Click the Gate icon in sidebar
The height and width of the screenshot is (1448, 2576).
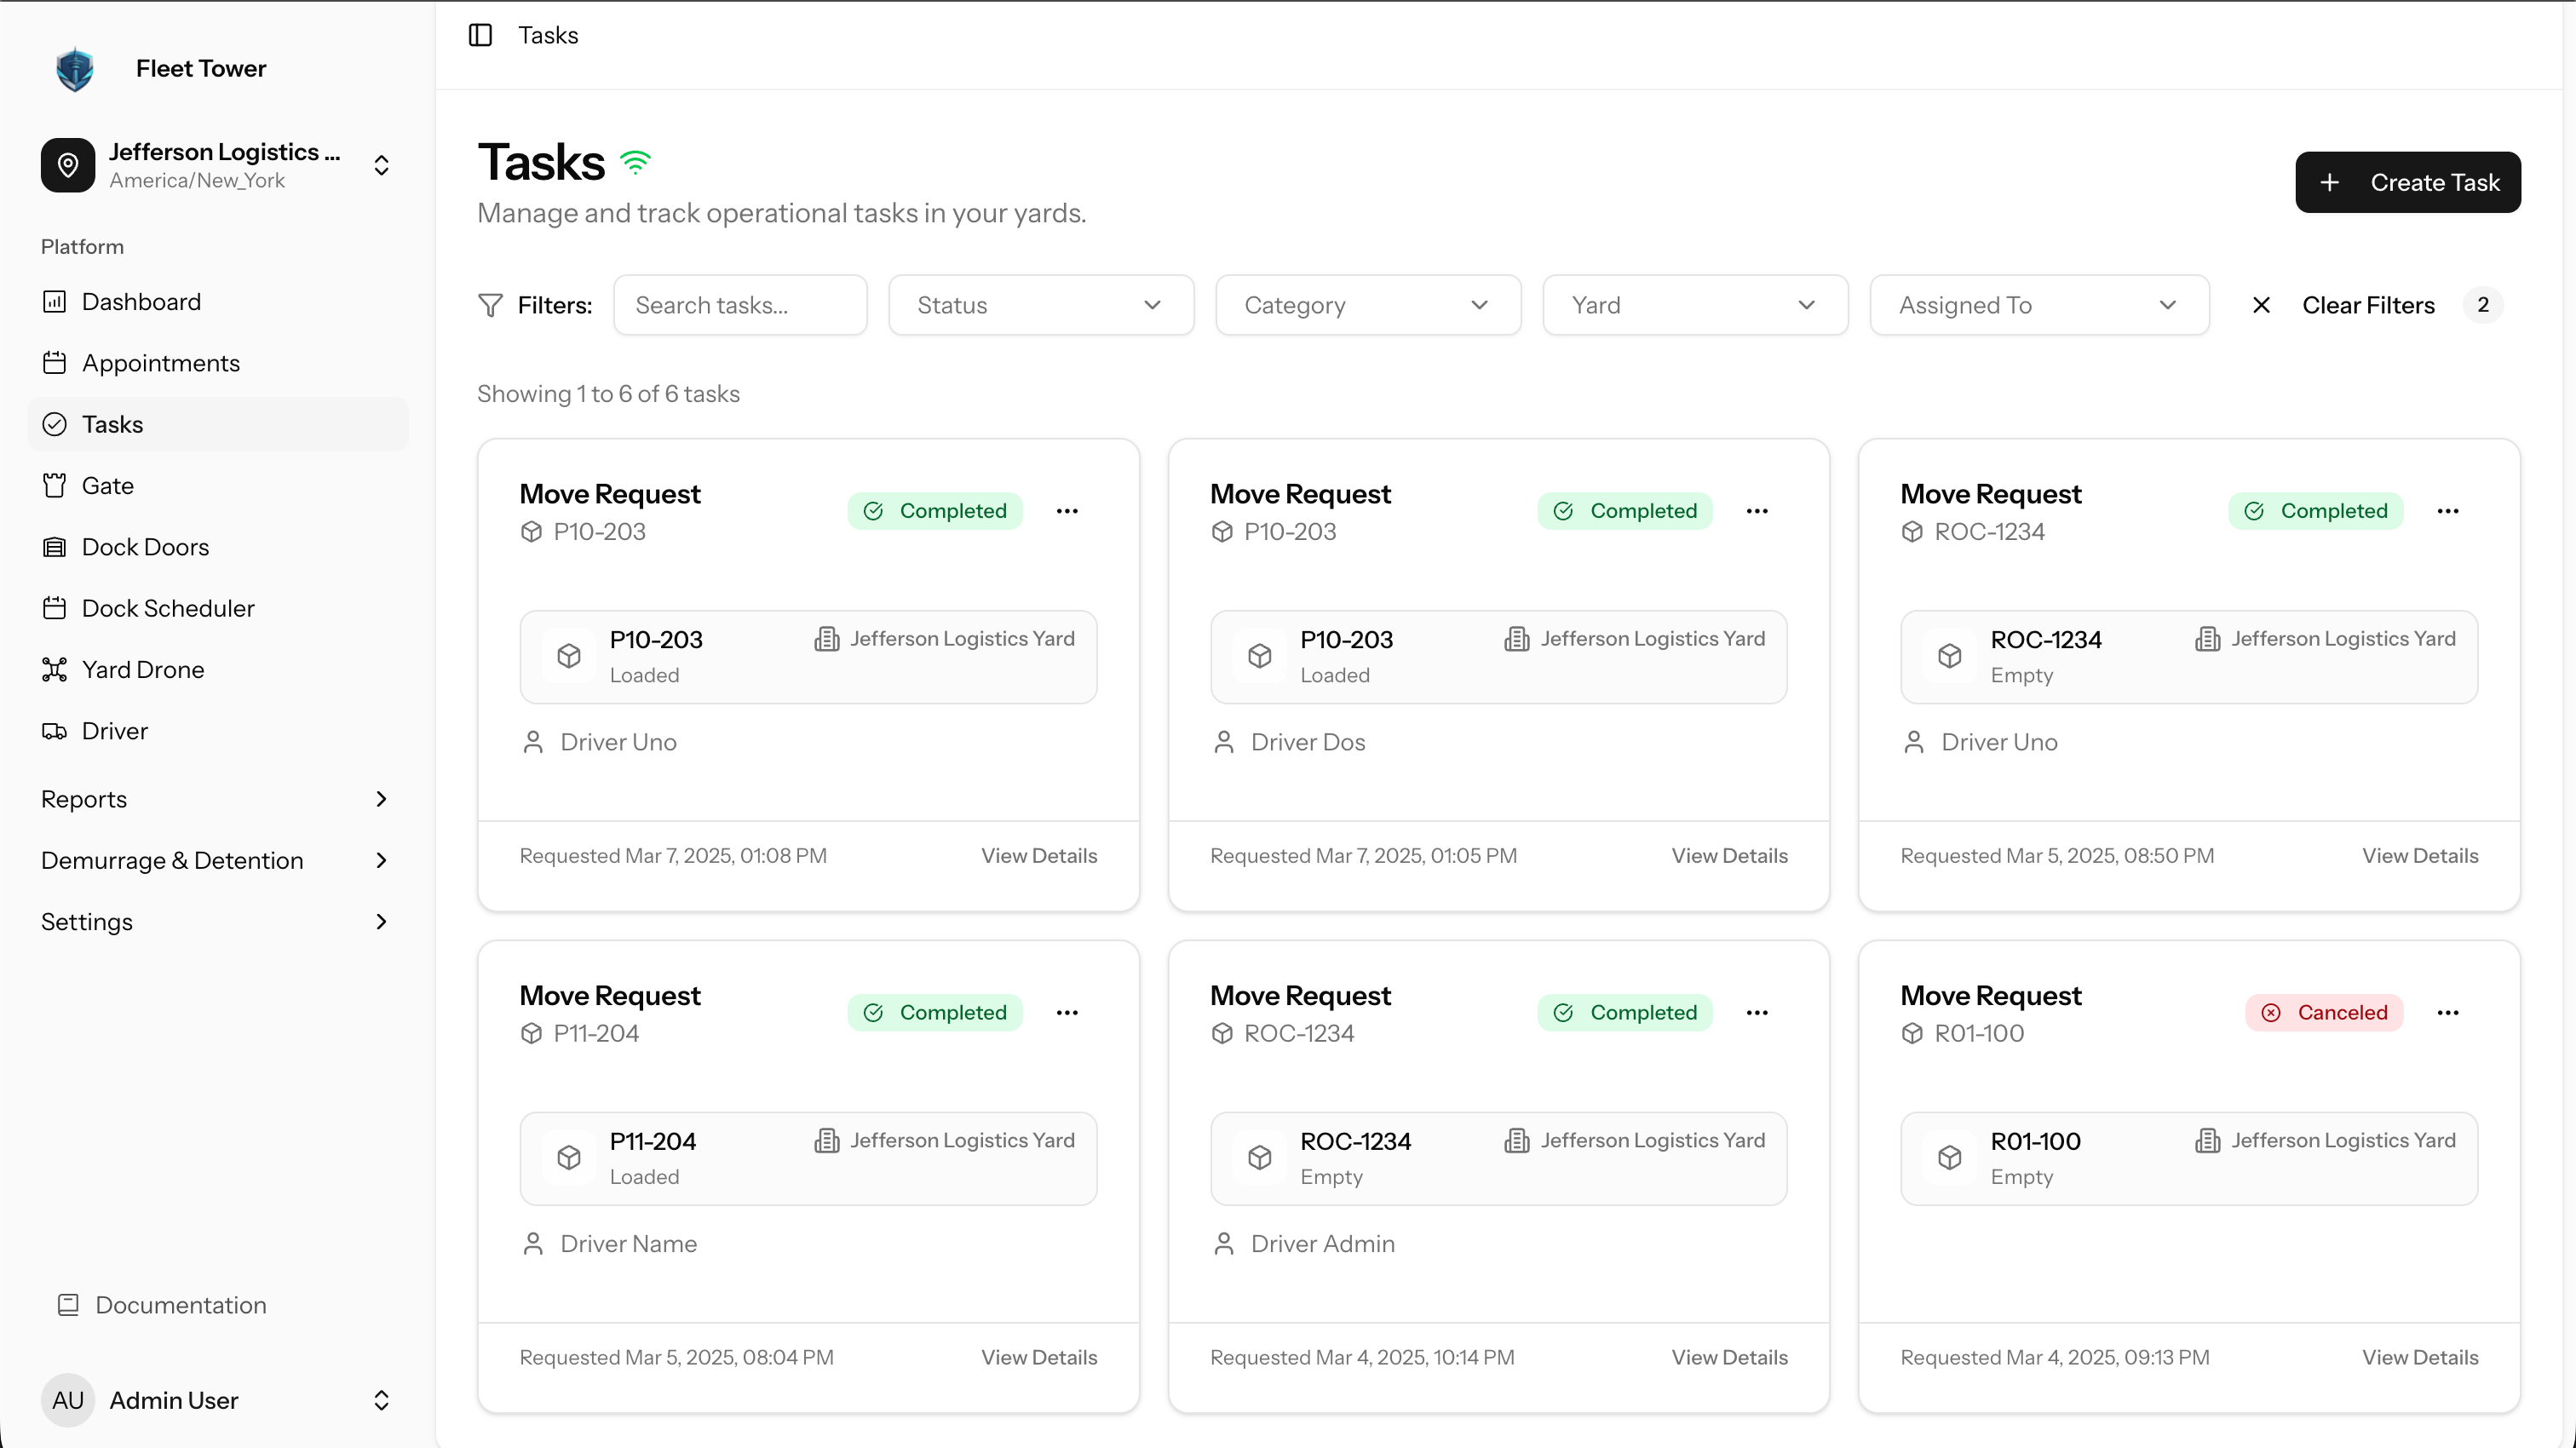(x=54, y=486)
